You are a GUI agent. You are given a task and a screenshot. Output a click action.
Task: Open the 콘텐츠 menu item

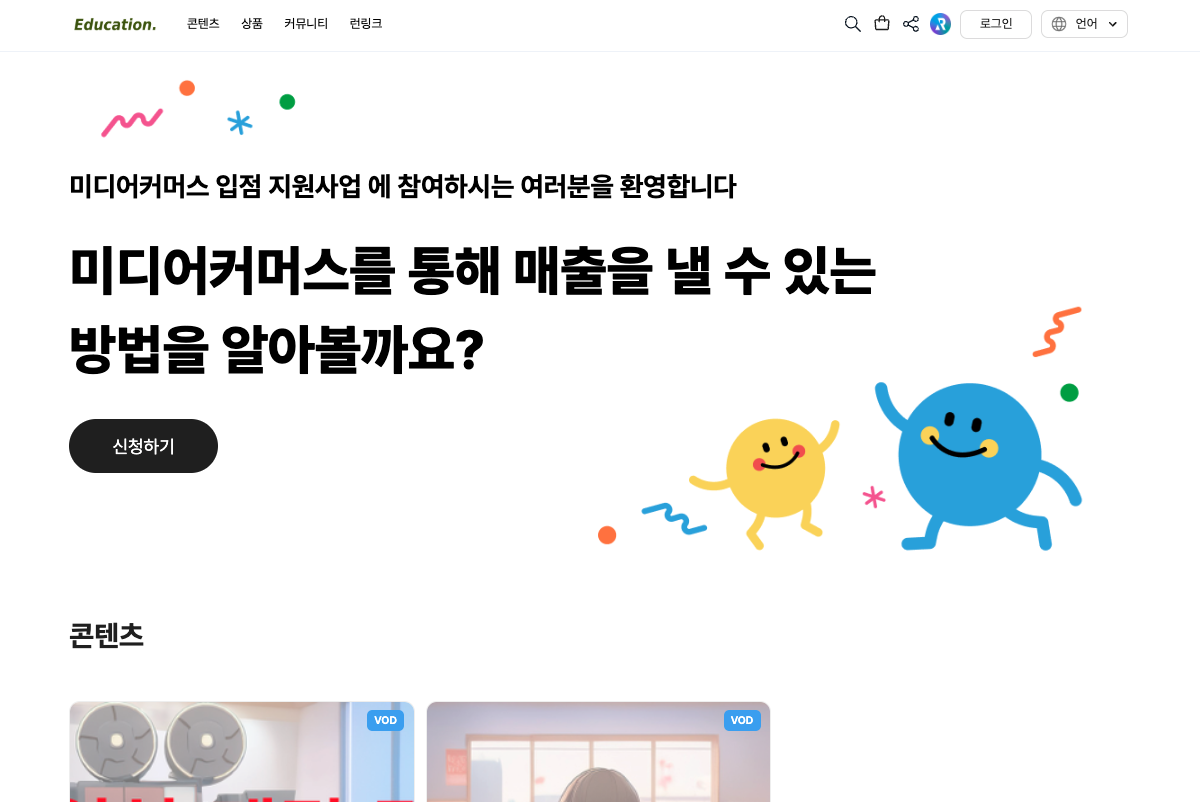(203, 24)
